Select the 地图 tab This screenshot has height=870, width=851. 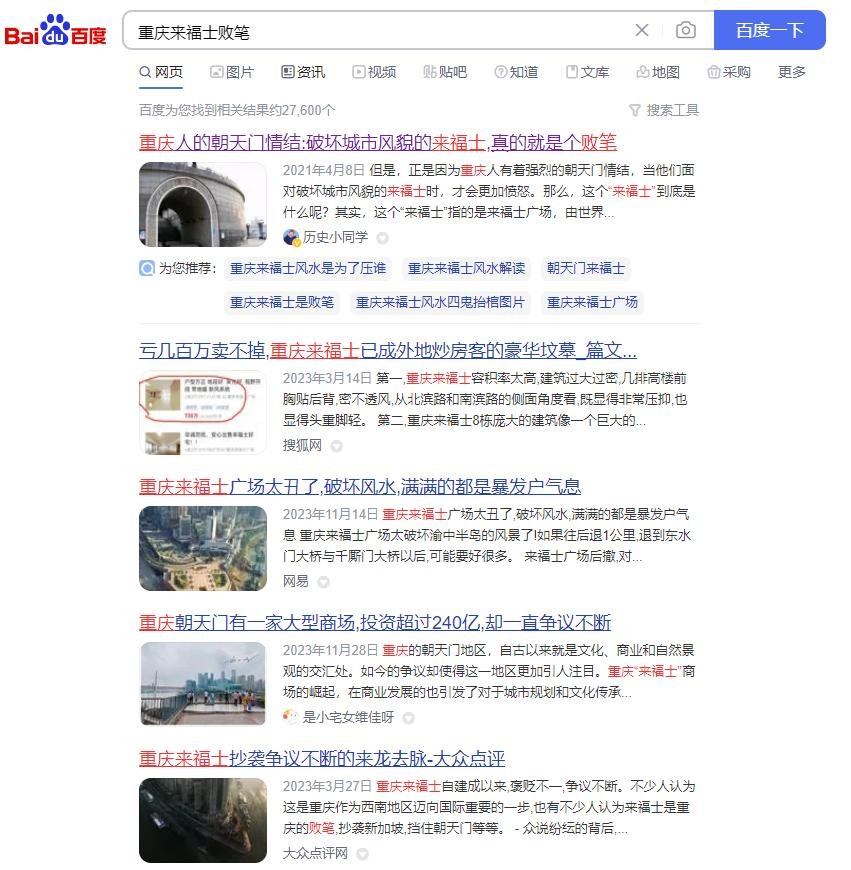pos(658,72)
